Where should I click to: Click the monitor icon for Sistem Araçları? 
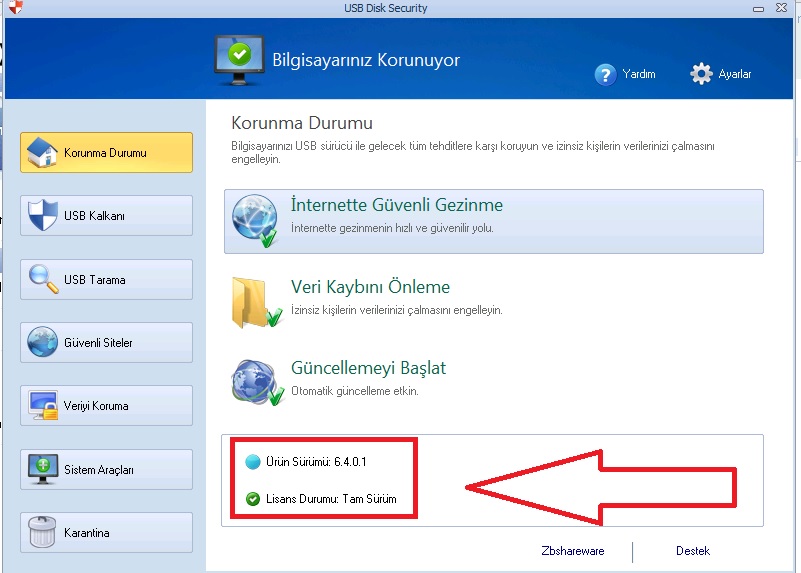[43, 469]
